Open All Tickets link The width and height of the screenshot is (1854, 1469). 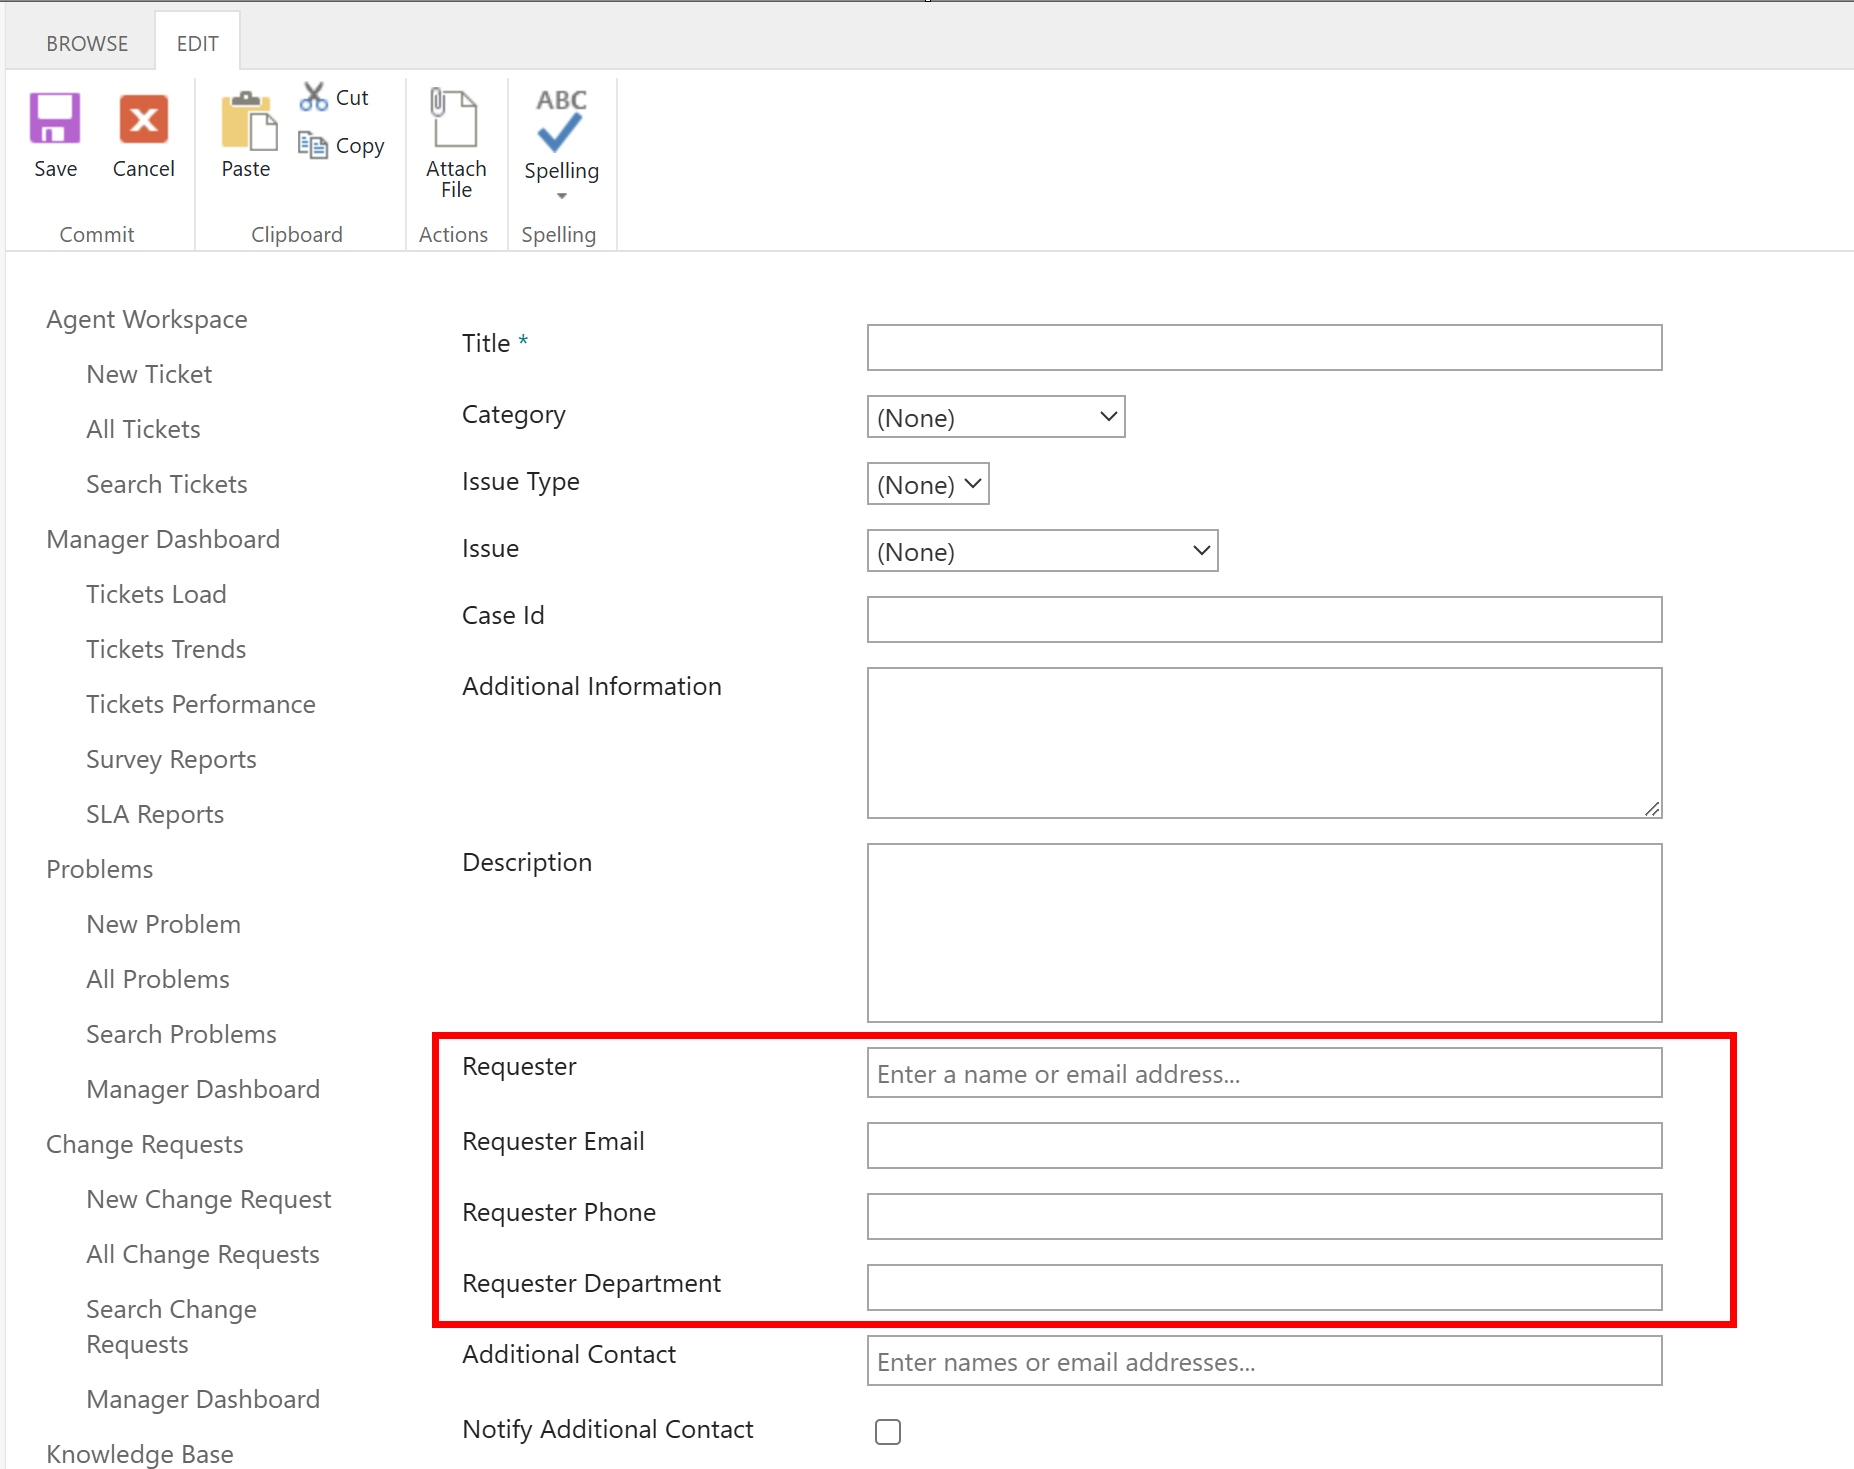(x=143, y=429)
